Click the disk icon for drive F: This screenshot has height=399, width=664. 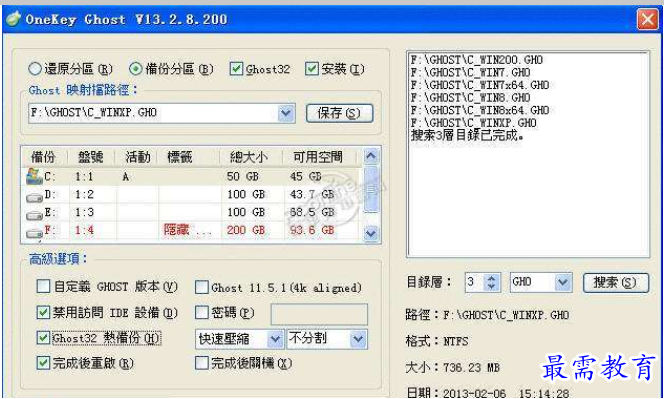click(34, 233)
